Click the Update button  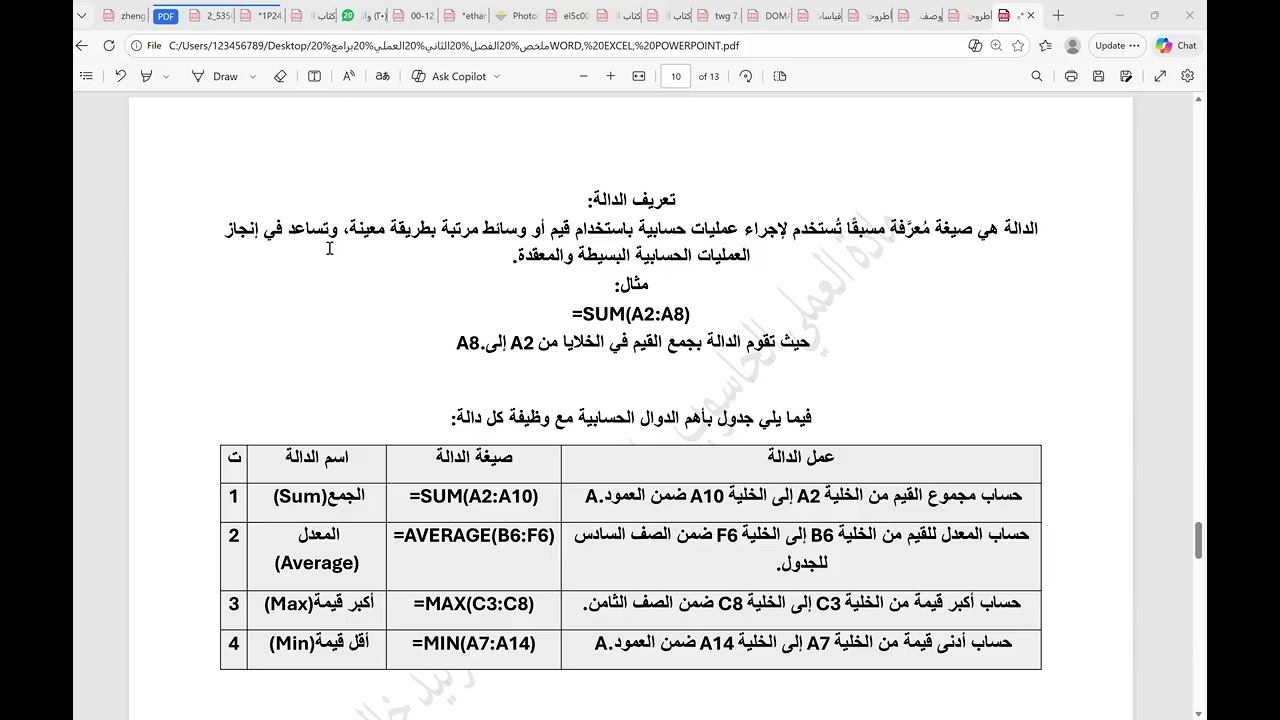click(x=1116, y=45)
